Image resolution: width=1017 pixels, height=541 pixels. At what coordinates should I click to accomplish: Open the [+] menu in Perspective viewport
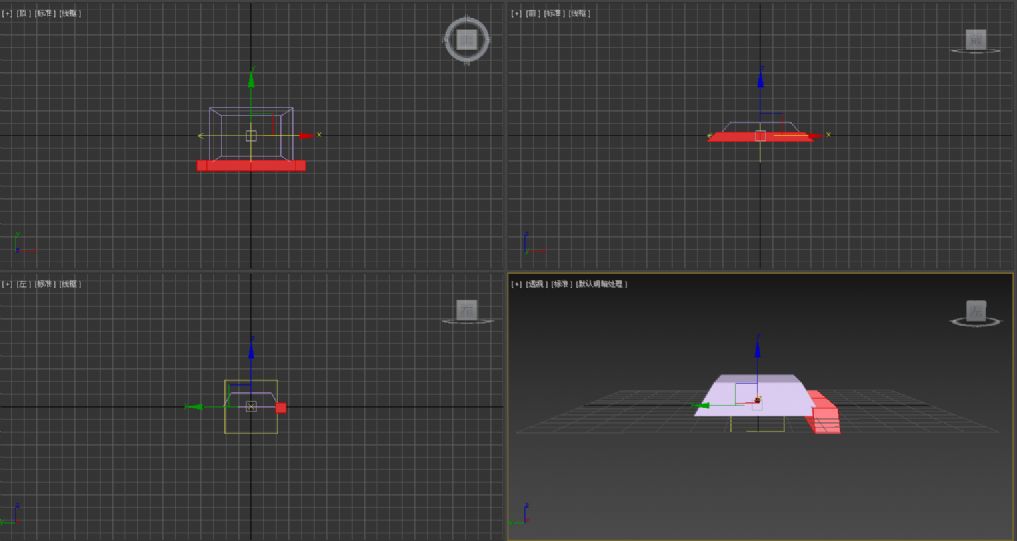coord(516,284)
